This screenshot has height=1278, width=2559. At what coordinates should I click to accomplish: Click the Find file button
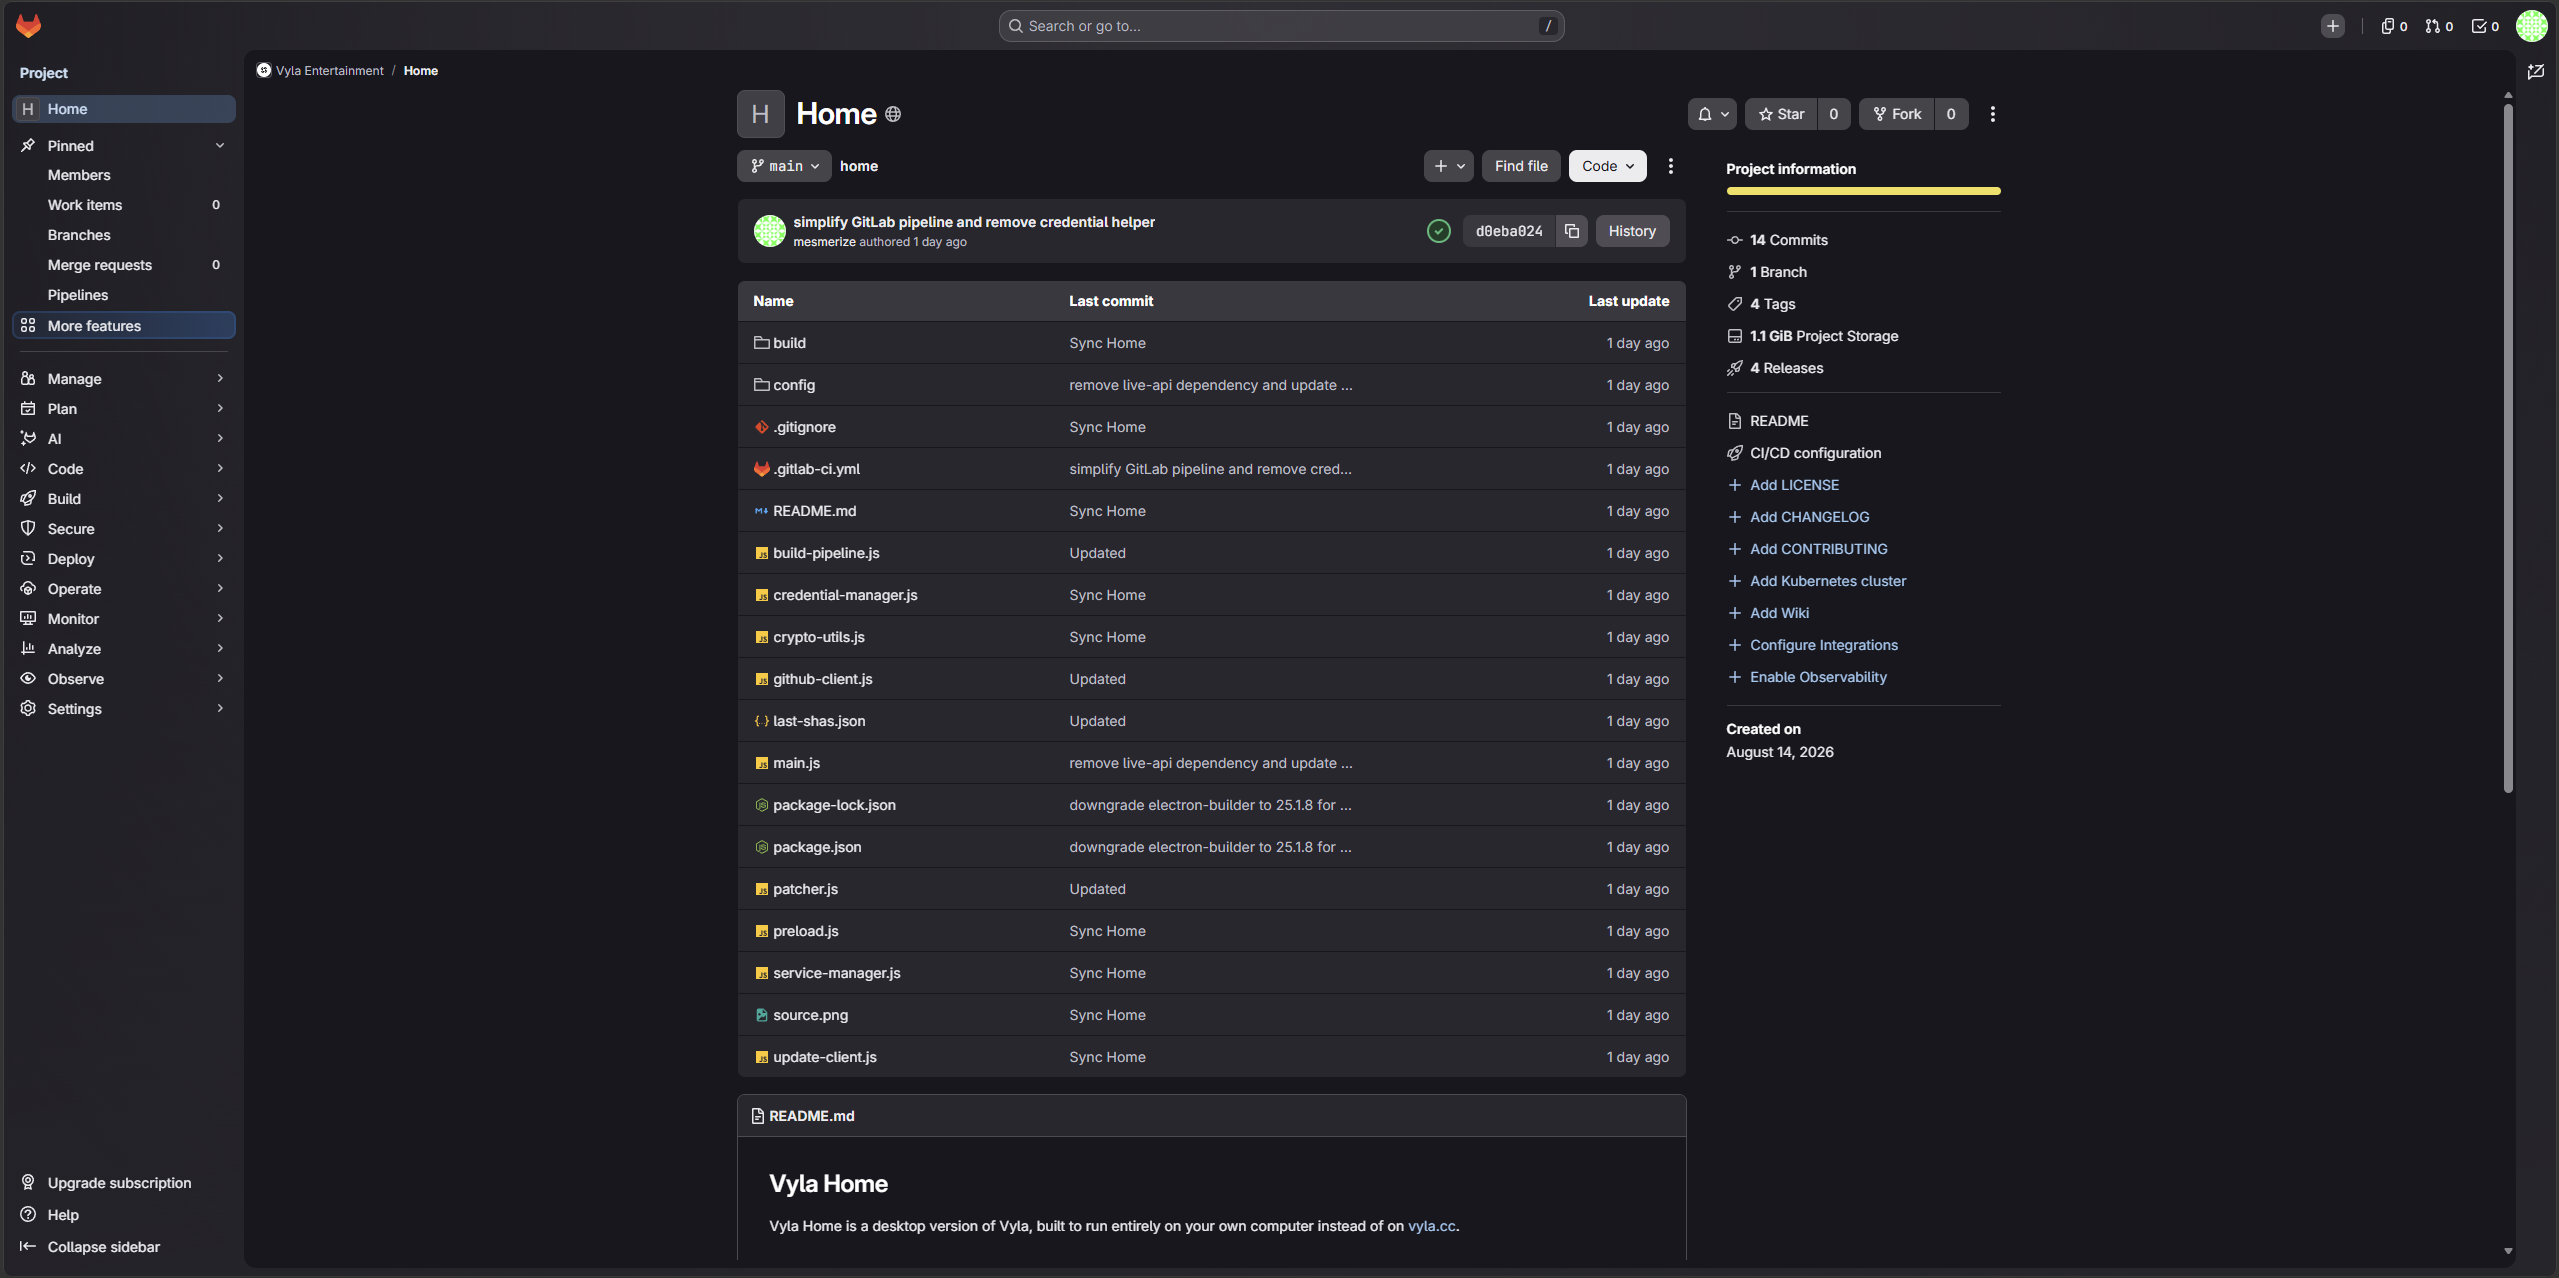point(1521,166)
